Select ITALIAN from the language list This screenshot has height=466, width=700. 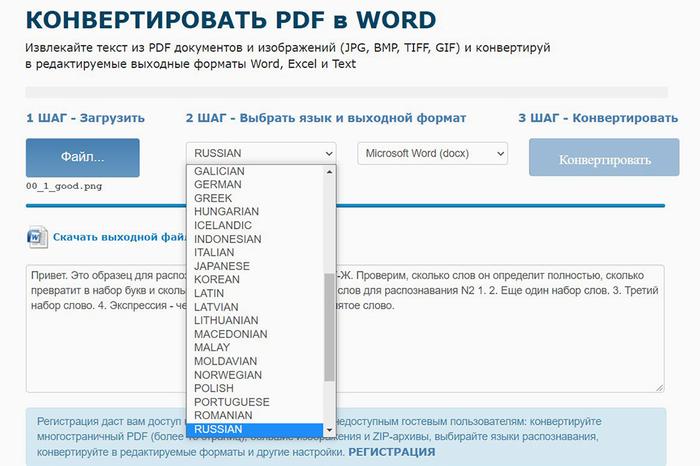pos(214,253)
